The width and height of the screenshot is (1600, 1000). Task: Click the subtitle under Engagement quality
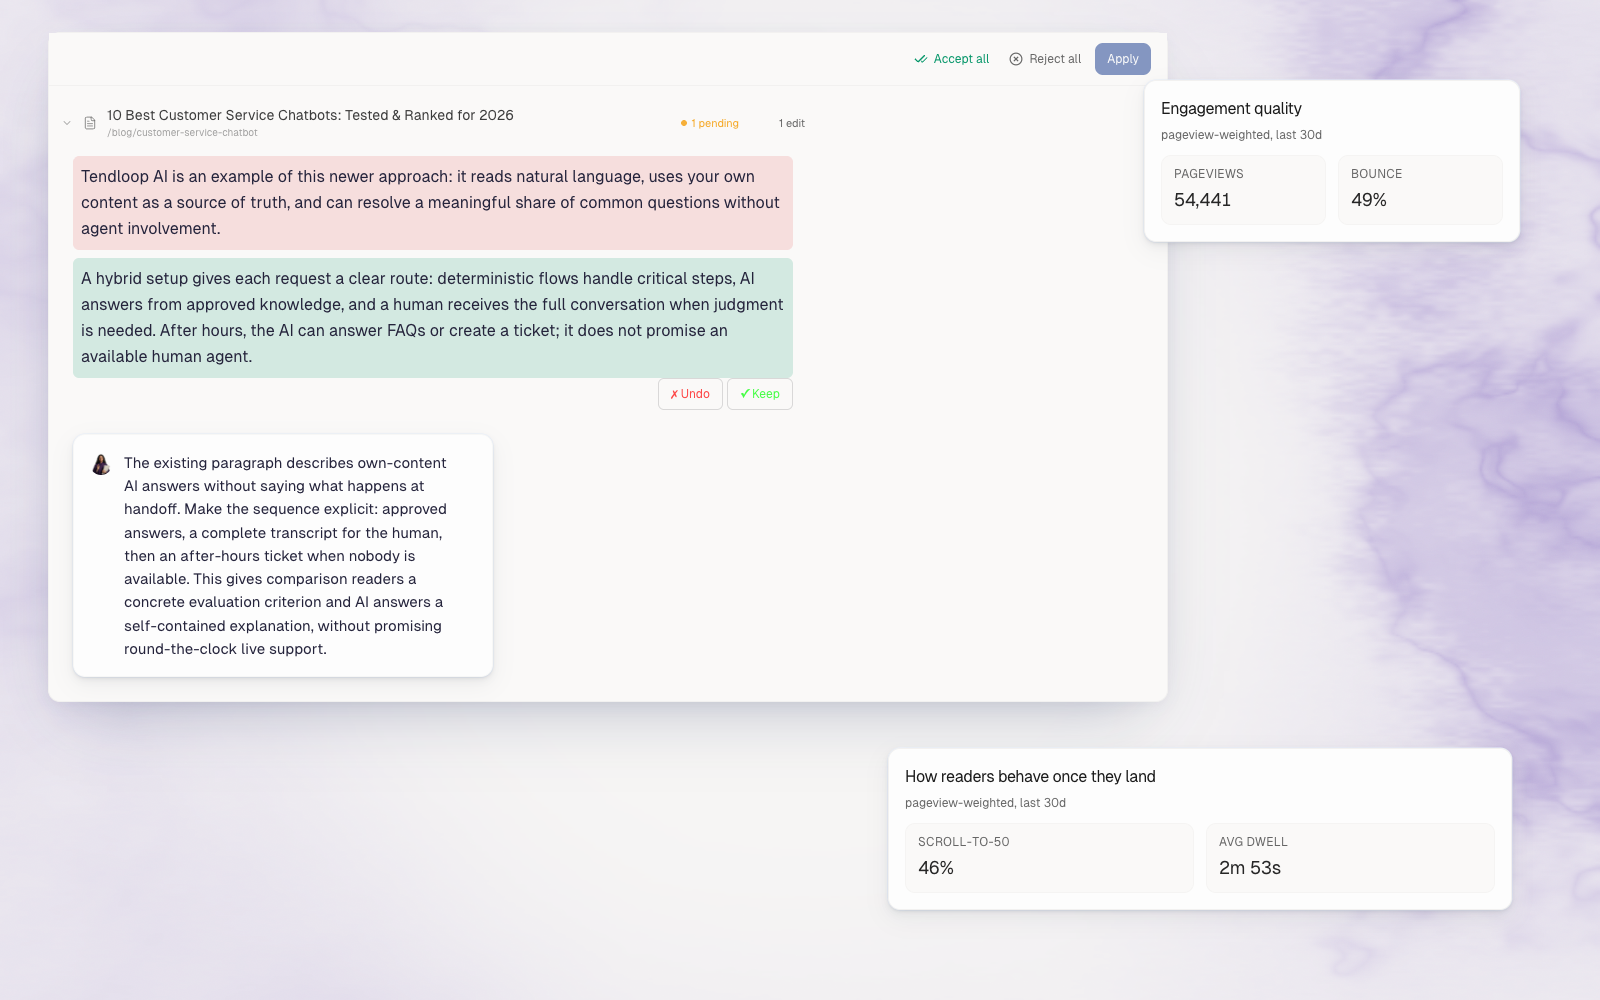coord(1241,135)
